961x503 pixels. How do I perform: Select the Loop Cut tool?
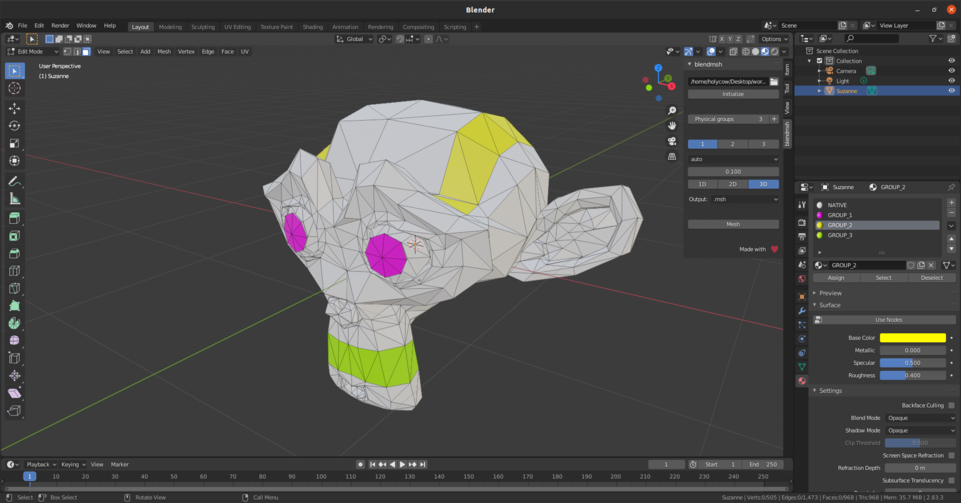[x=15, y=271]
